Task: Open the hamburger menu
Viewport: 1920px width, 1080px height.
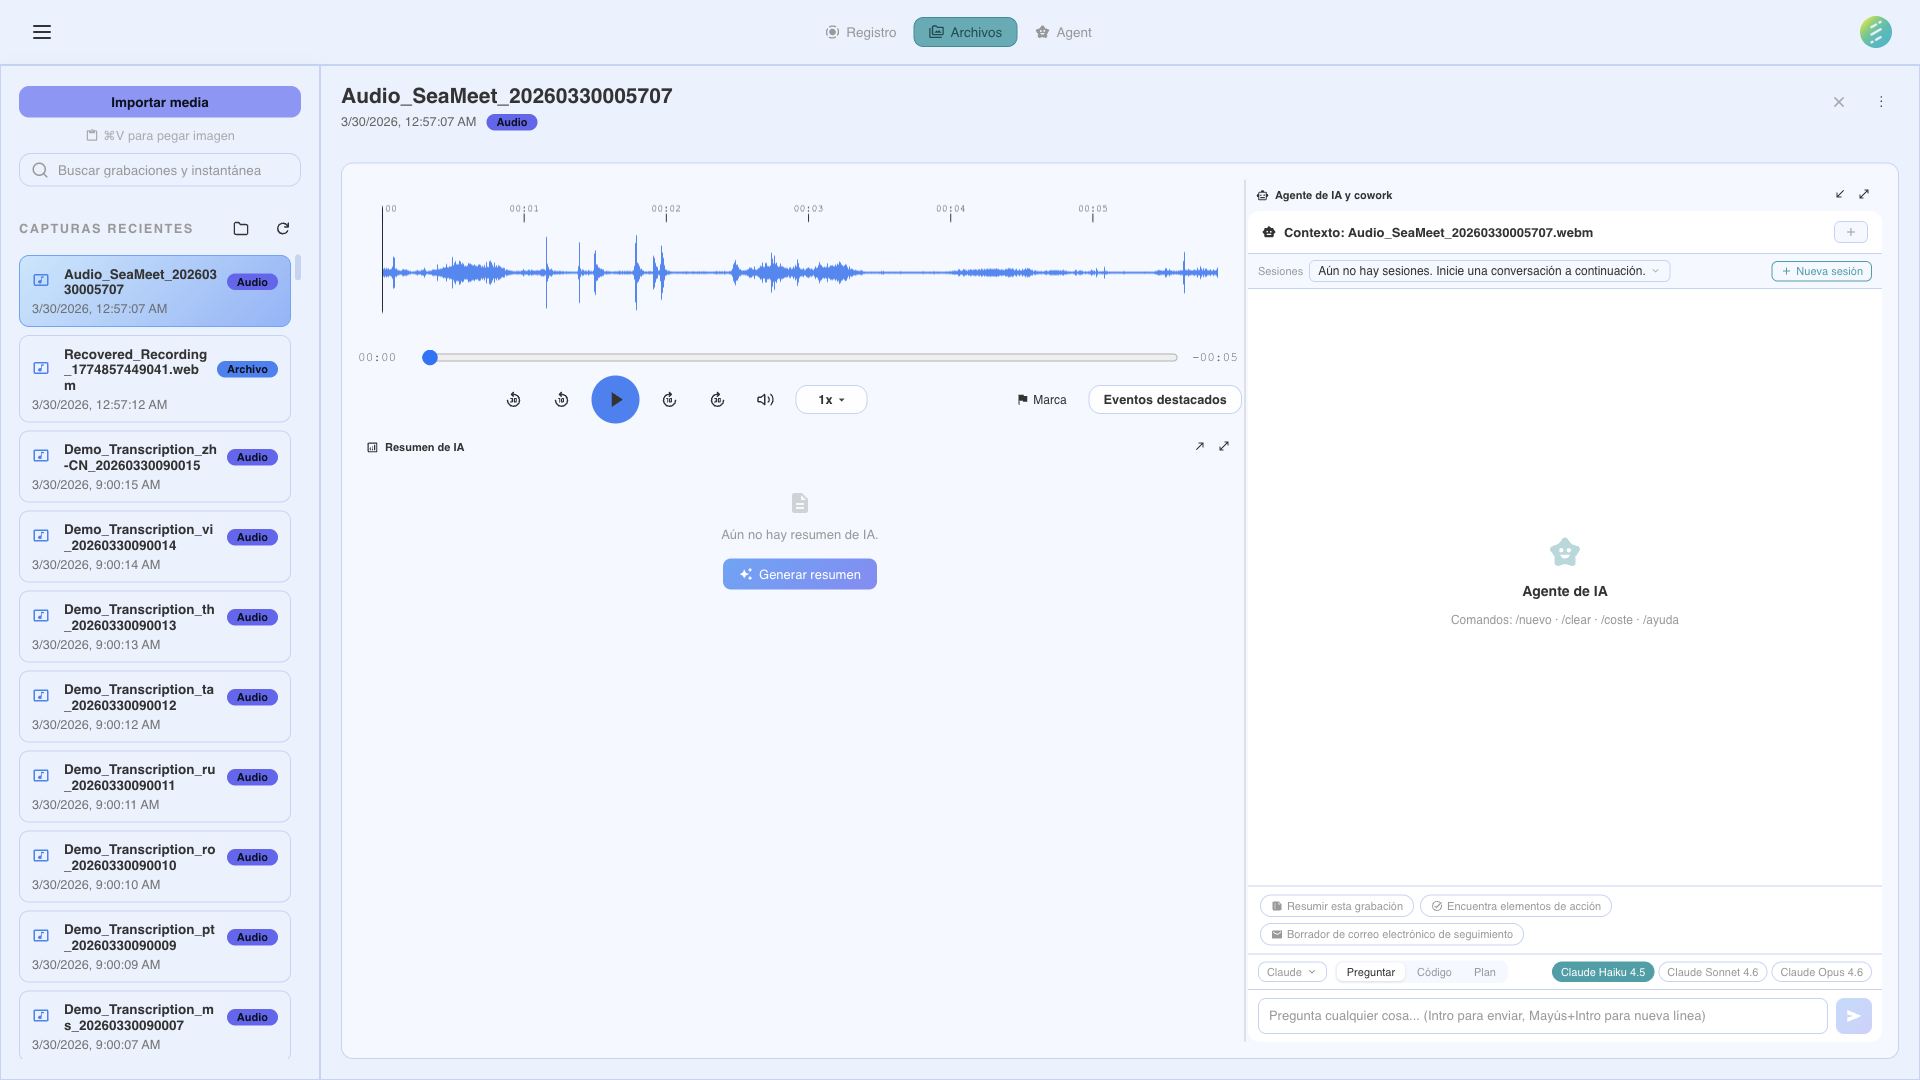Action: pyautogui.click(x=42, y=32)
